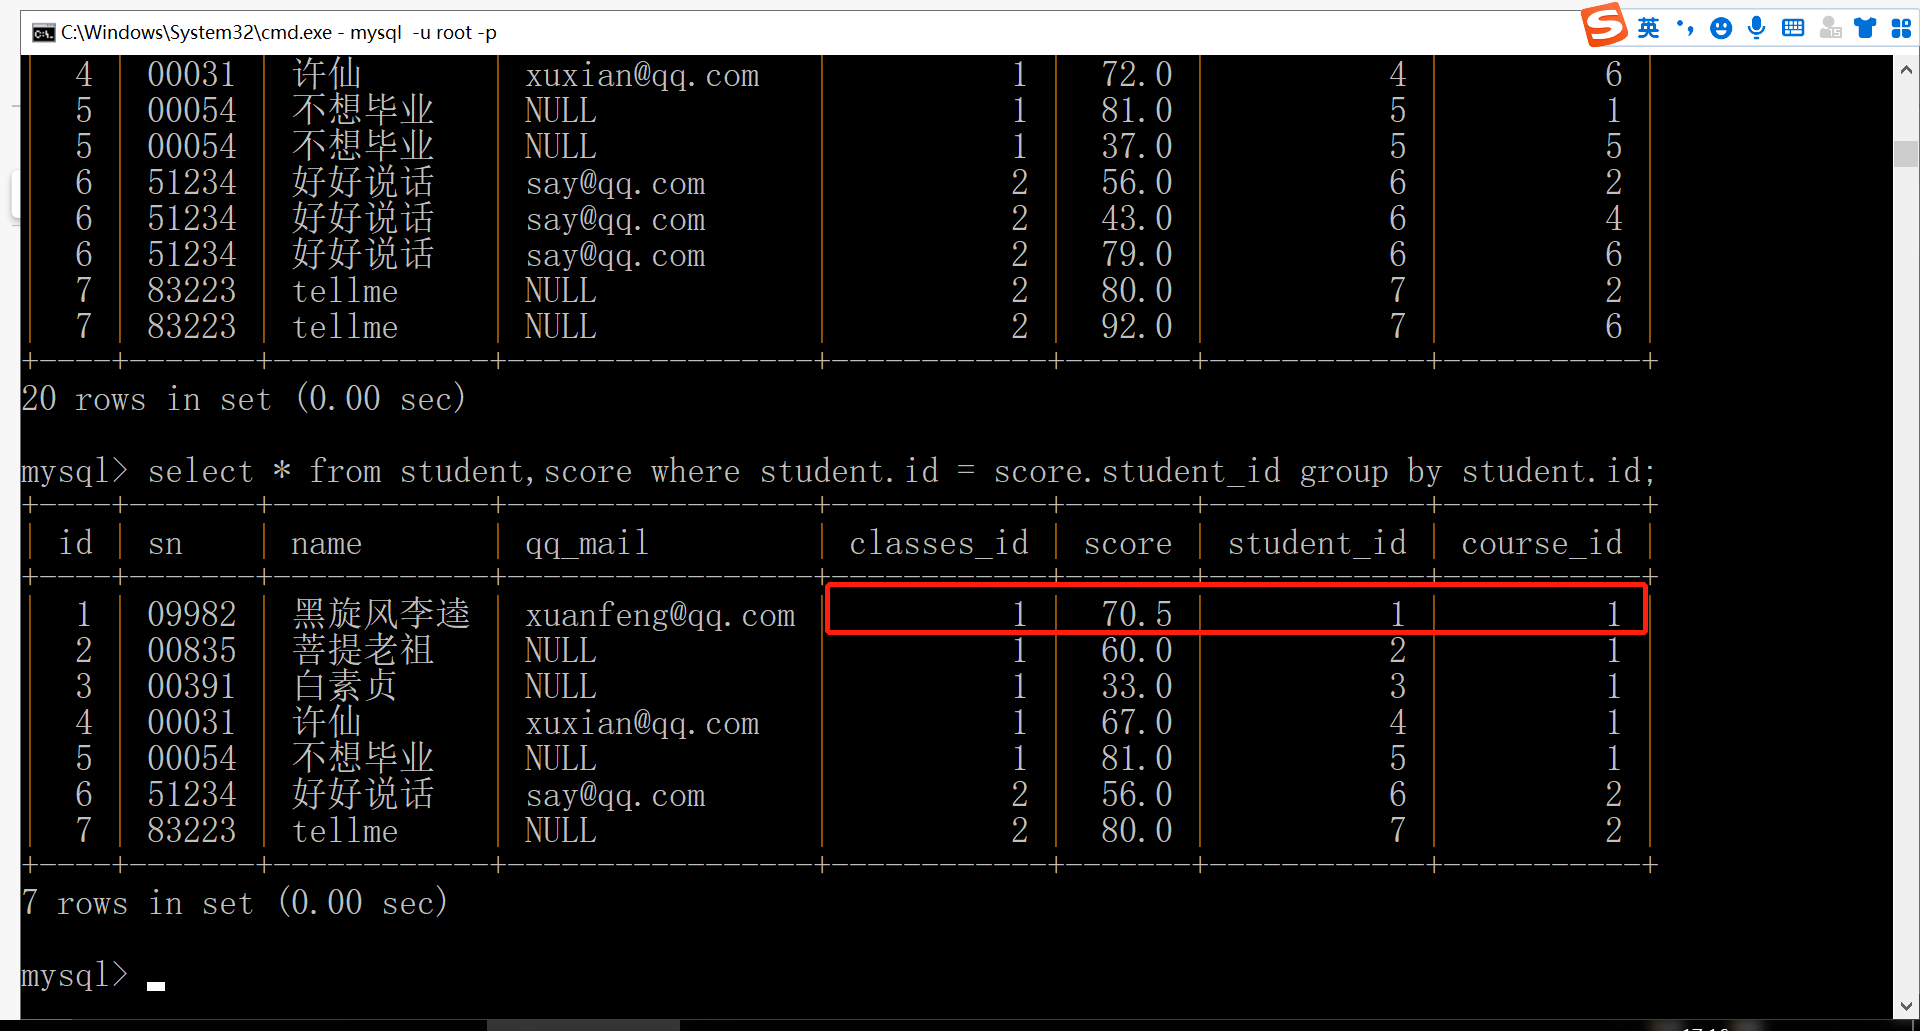Switch the input language with the 英 indicator
1920x1031 pixels.
(1648, 28)
